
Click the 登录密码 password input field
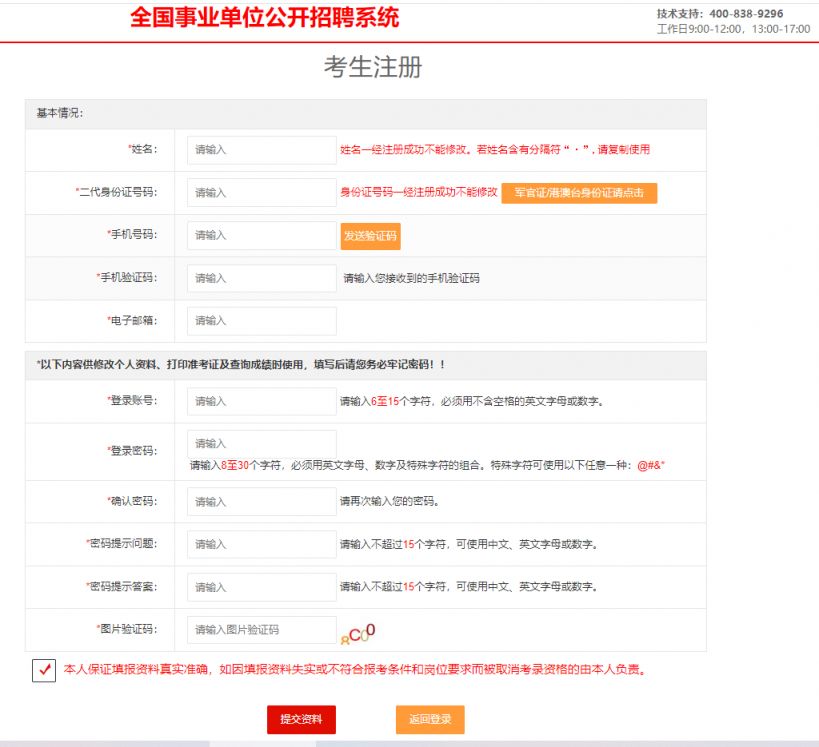pos(260,442)
